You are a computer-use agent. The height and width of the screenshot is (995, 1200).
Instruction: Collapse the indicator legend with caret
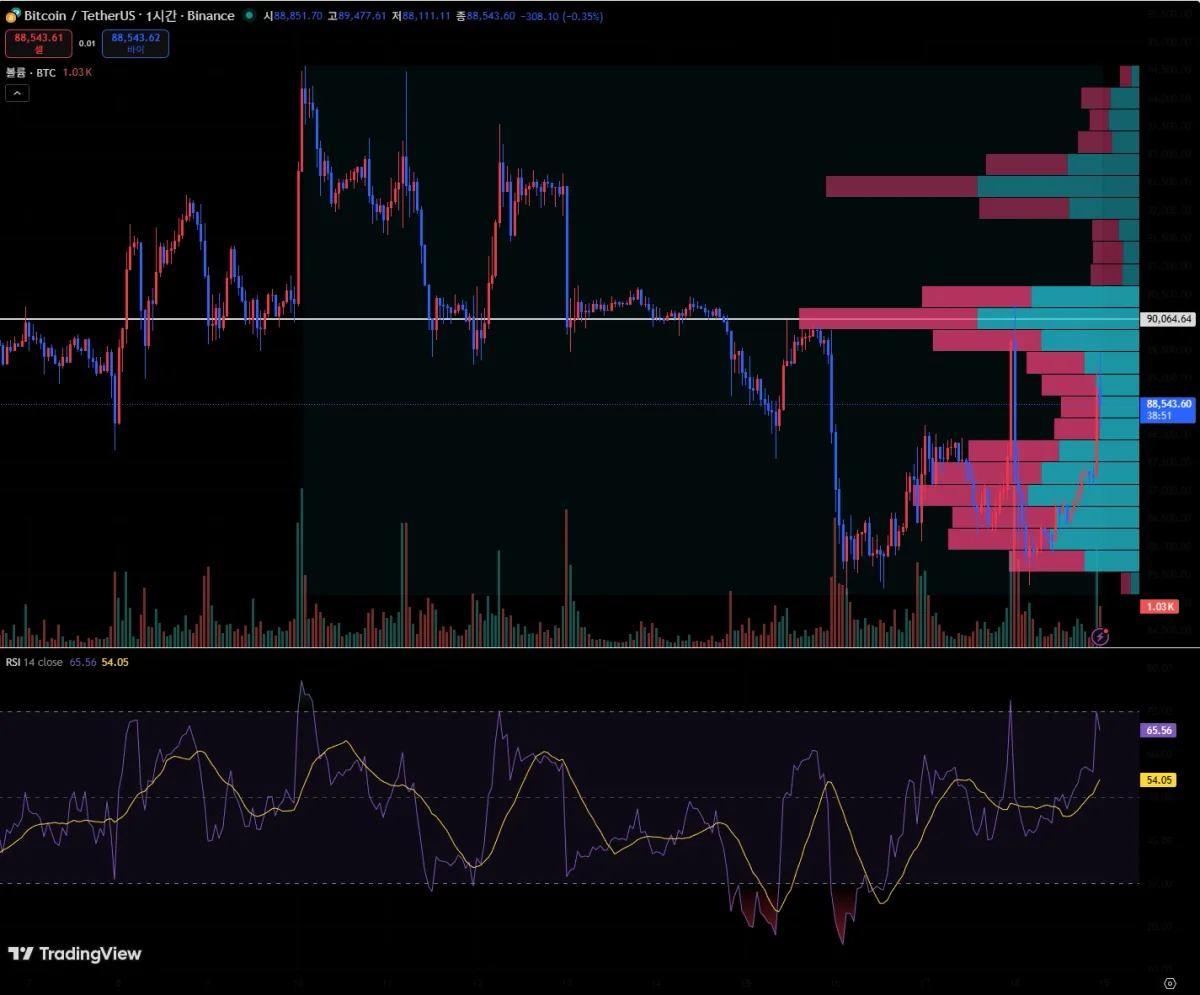[17, 93]
